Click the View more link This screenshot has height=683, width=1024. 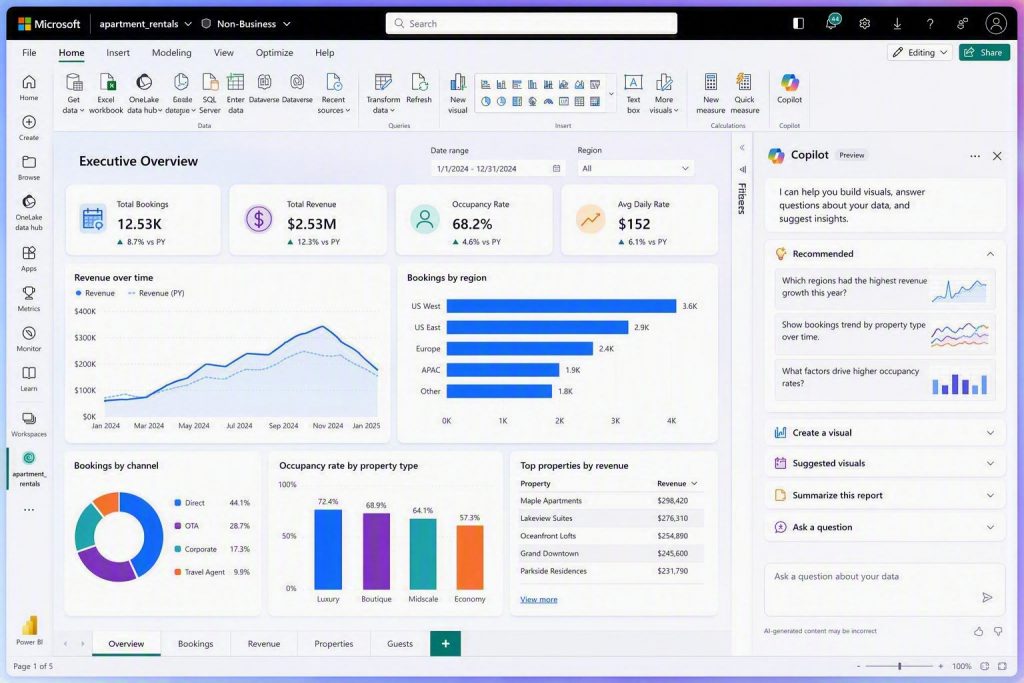point(539,599)
